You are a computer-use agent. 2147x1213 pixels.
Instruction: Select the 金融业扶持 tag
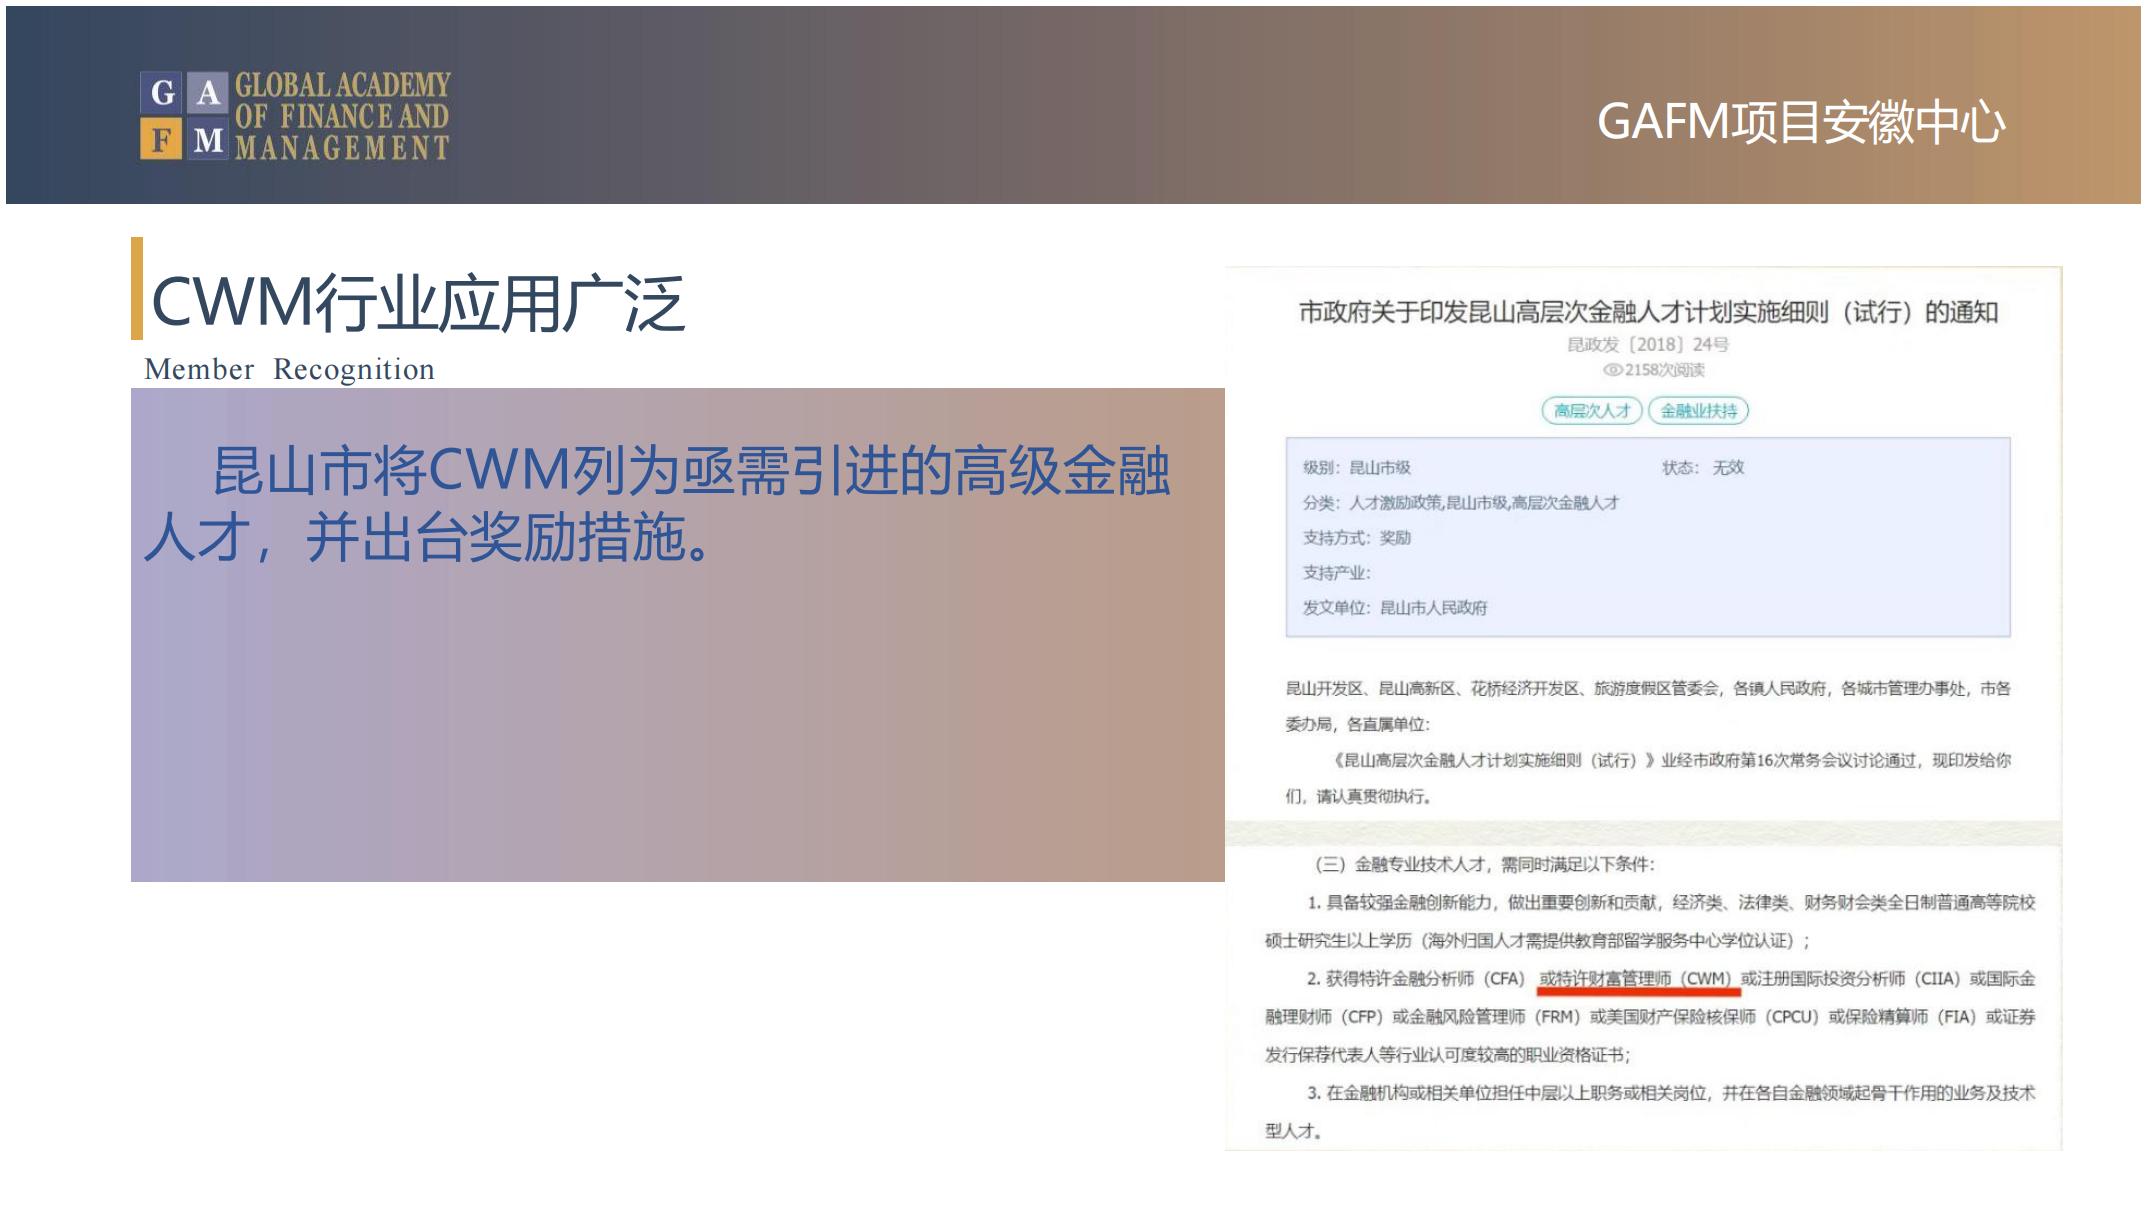coord(1698,411)
